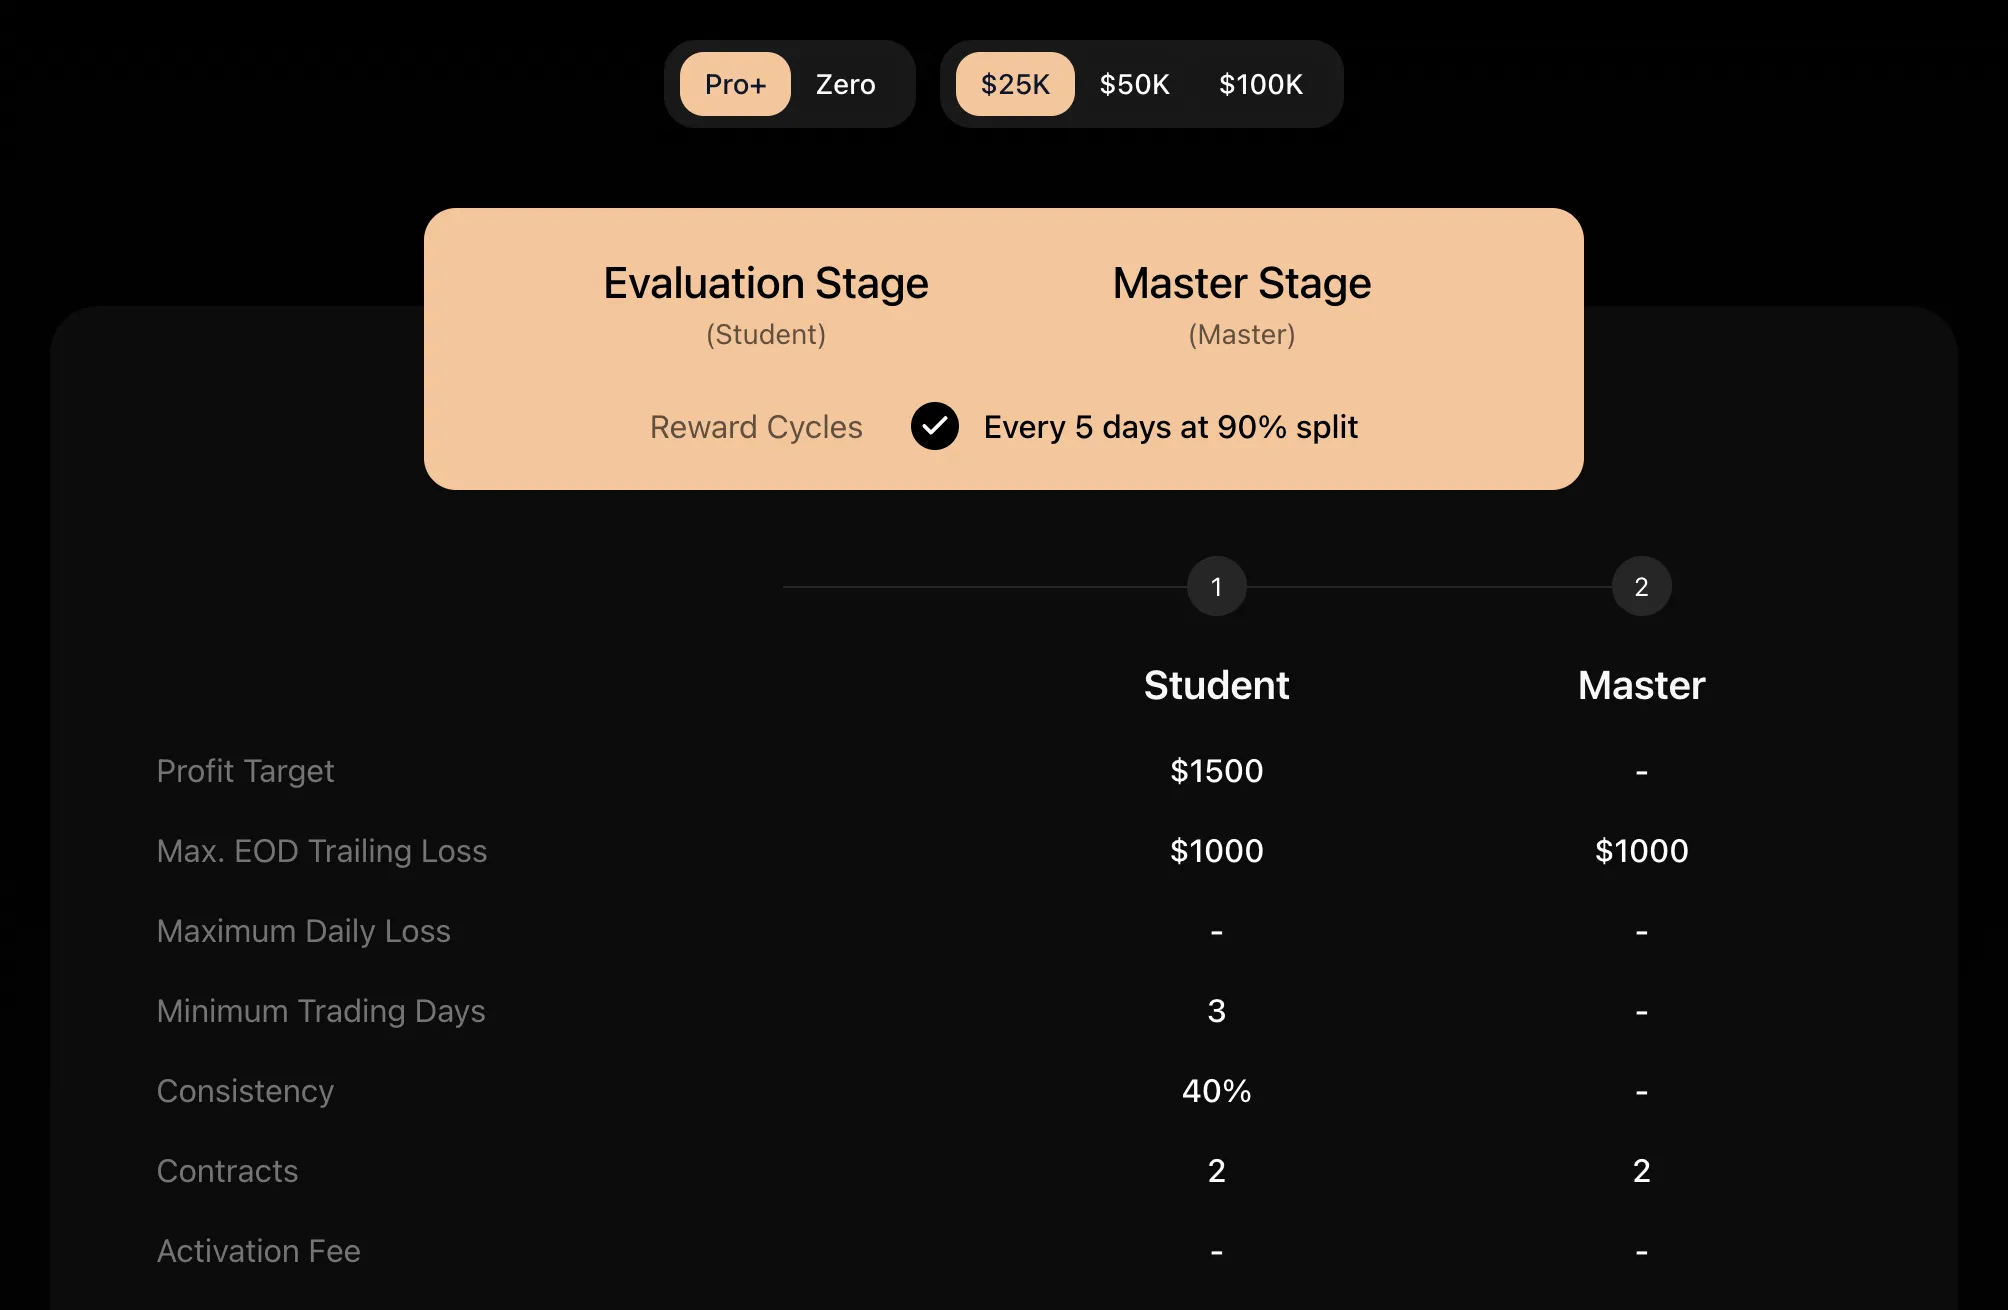
Task: Click Master's $1000 trailing loss value
Action: [x=1641, y=851]
